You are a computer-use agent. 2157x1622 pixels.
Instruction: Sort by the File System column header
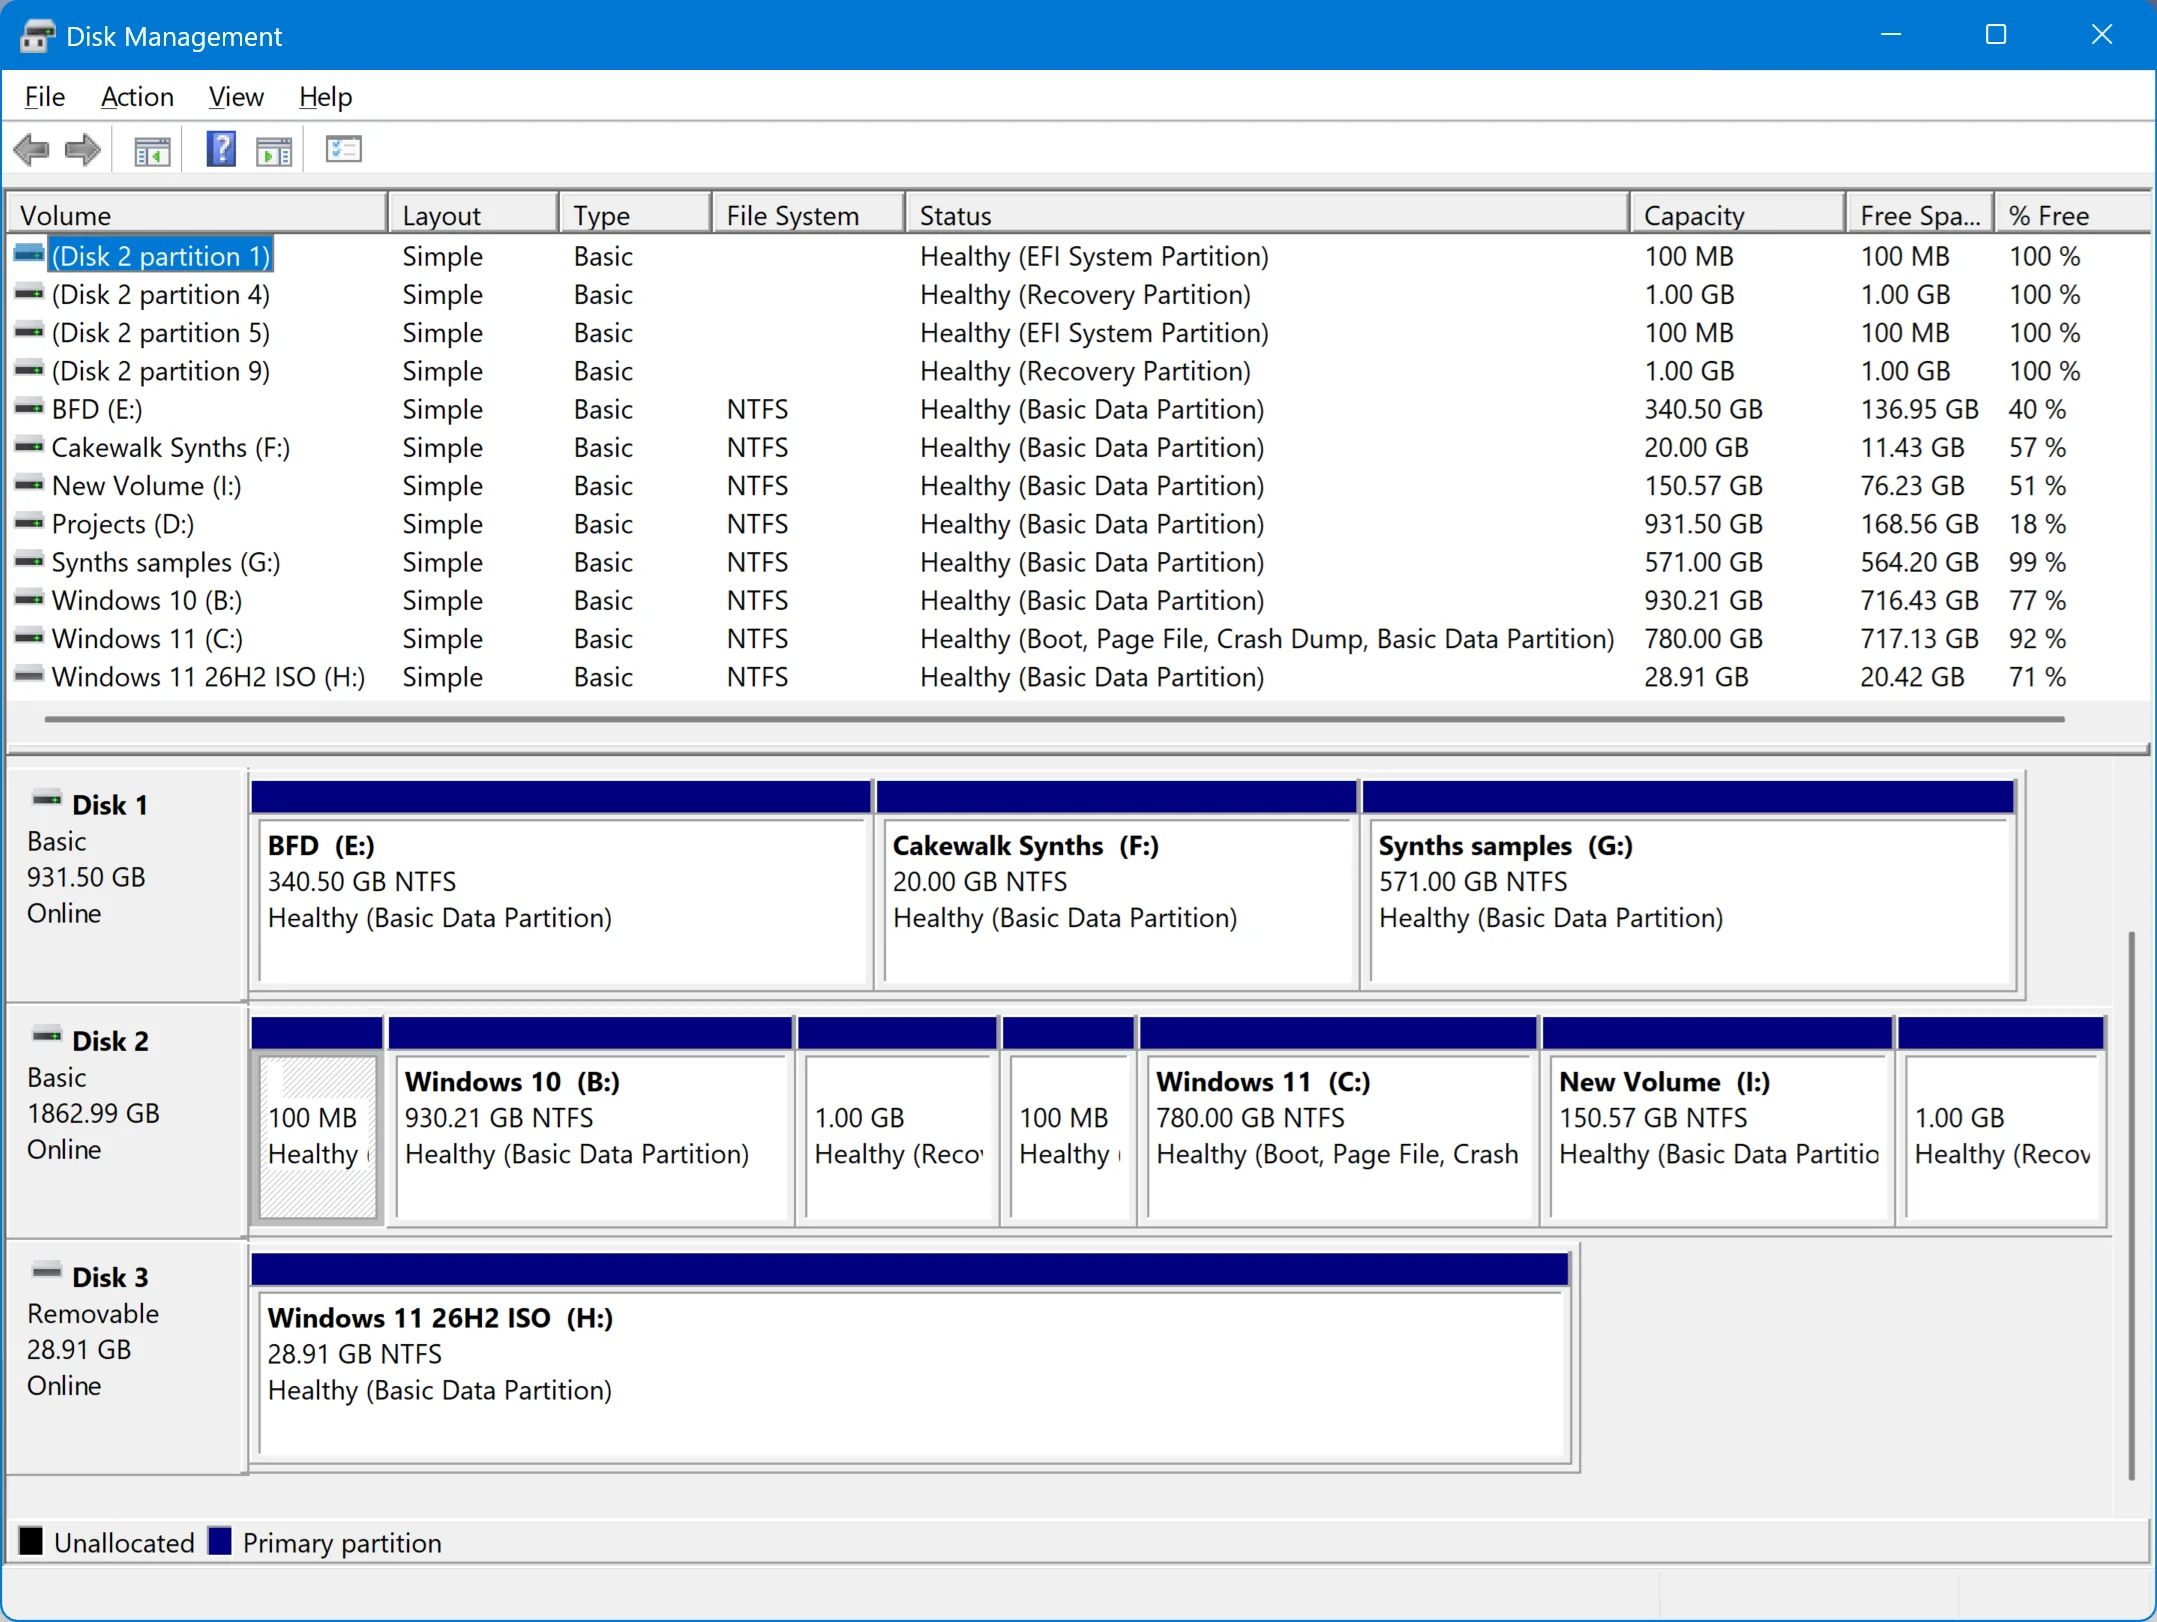tap(809, 215)
